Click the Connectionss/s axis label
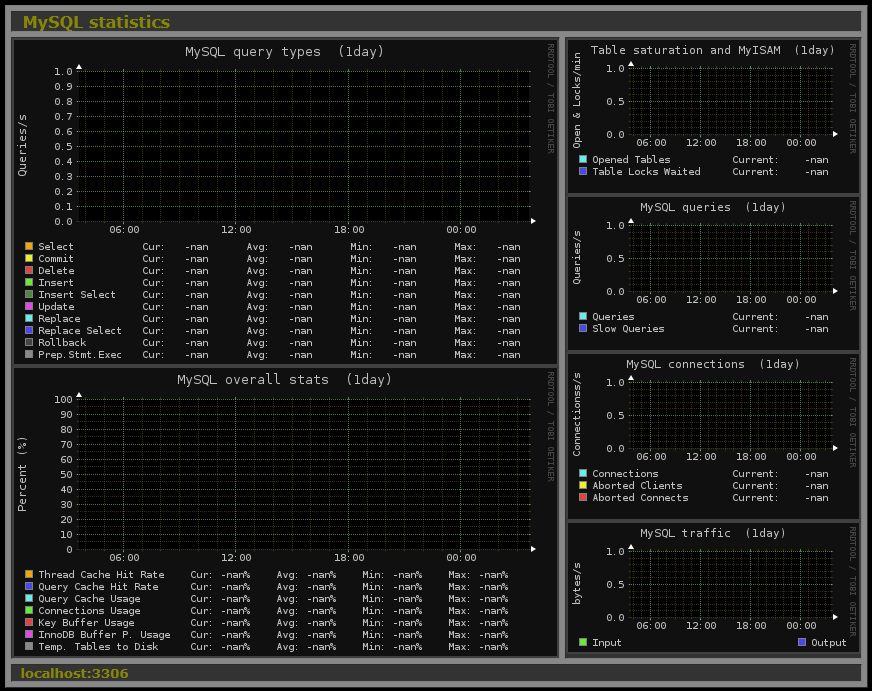Viewport: 872px width, 691px height. 577,414
